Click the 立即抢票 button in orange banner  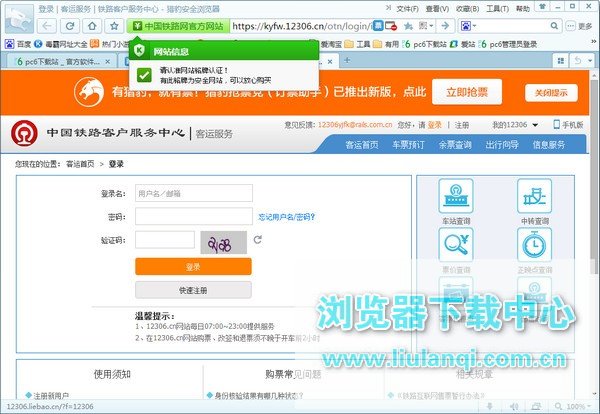coord(467,92)
